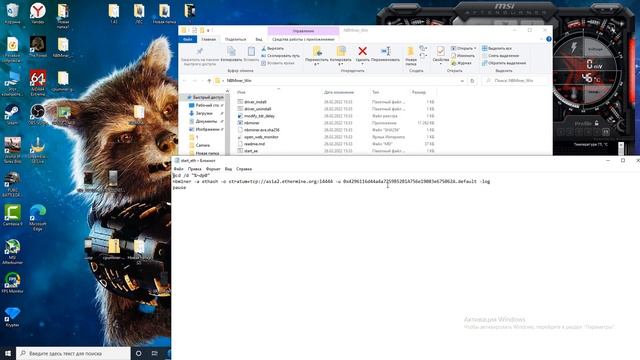Click Copy path (Скопировать путь) in ribbon
Viewport: 640px width, 360px height.
point(280,56)
